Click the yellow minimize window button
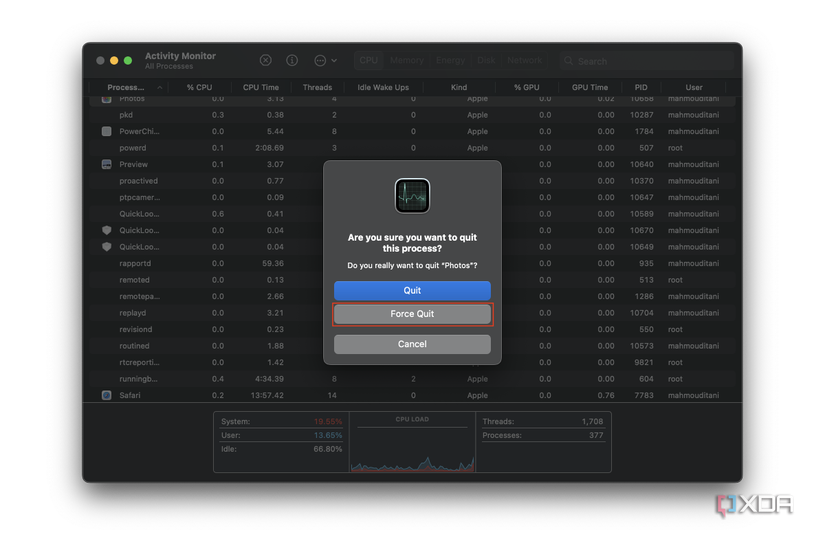This screenshot has width=825, height=550. coord(114,61)
